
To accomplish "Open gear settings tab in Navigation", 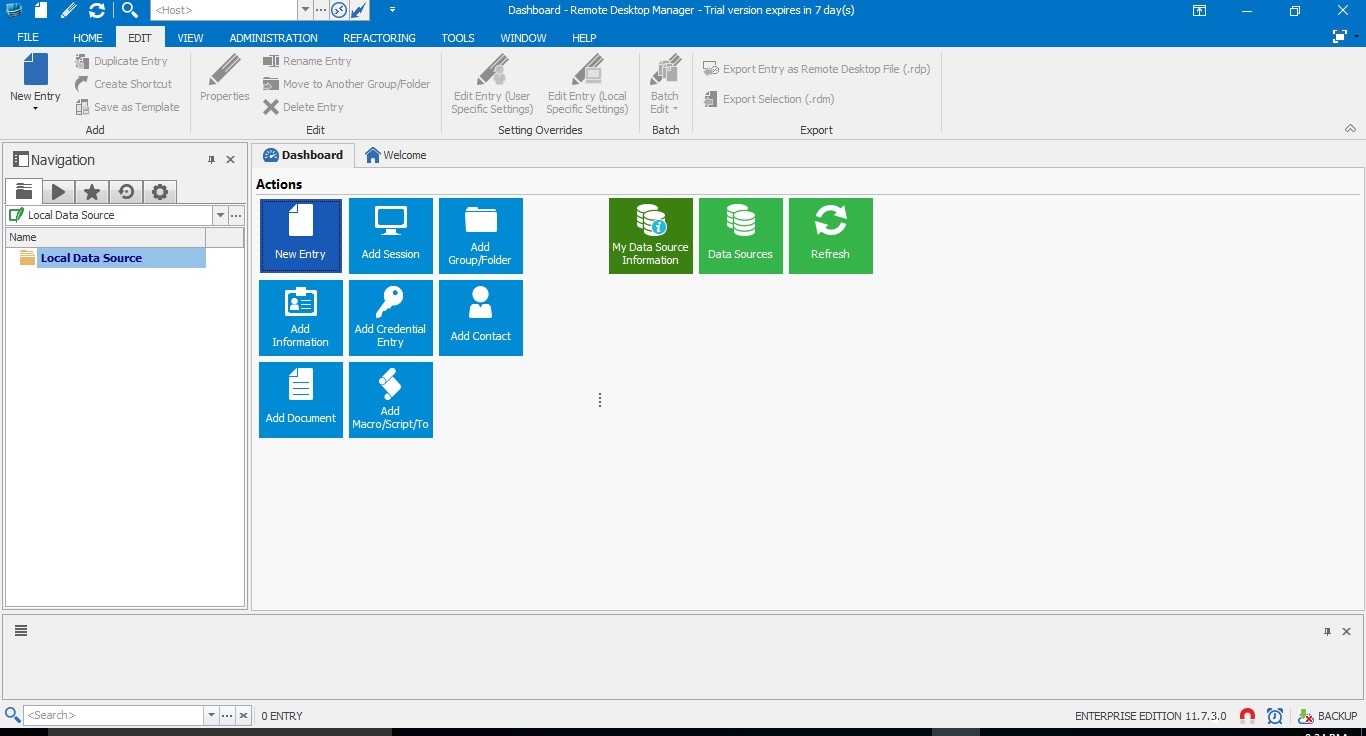I will point(159,192).
